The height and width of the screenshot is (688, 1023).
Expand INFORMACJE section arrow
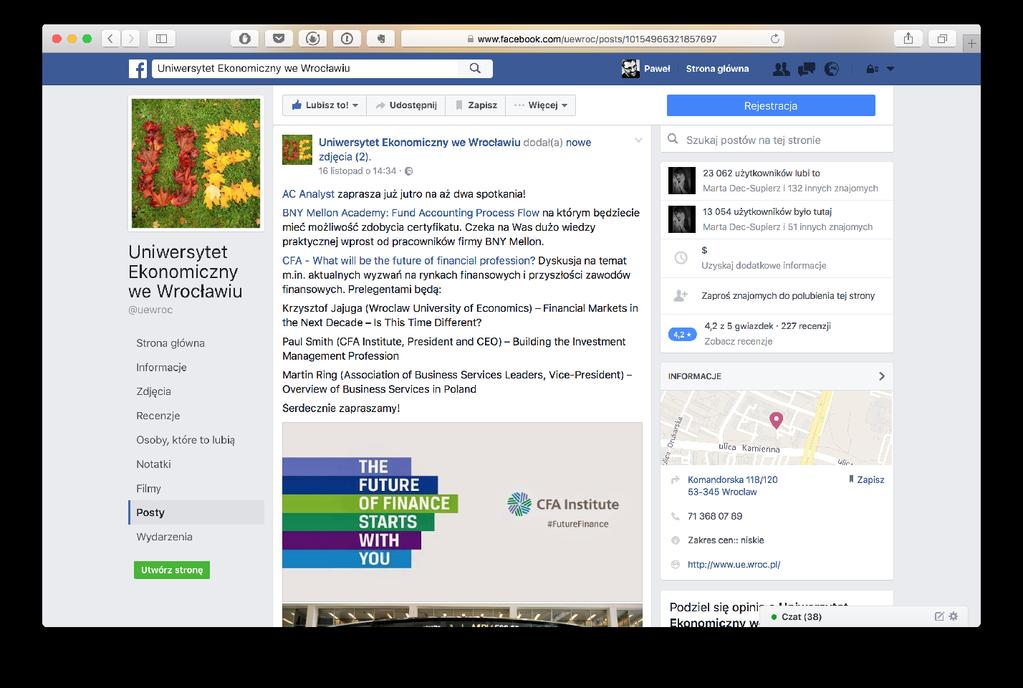[x=881, y=376]
